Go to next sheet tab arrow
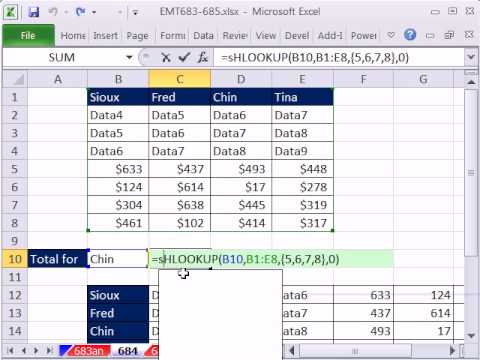Viewport: 480px width, 360px height. click(36, 350)
